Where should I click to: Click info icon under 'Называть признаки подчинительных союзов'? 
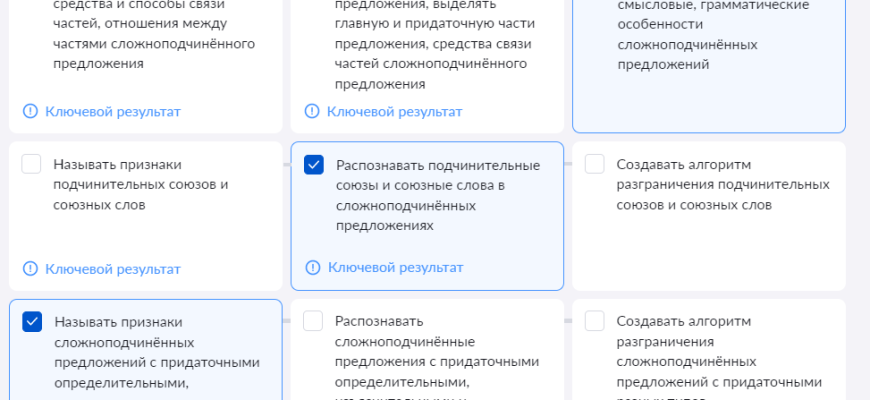30,269
